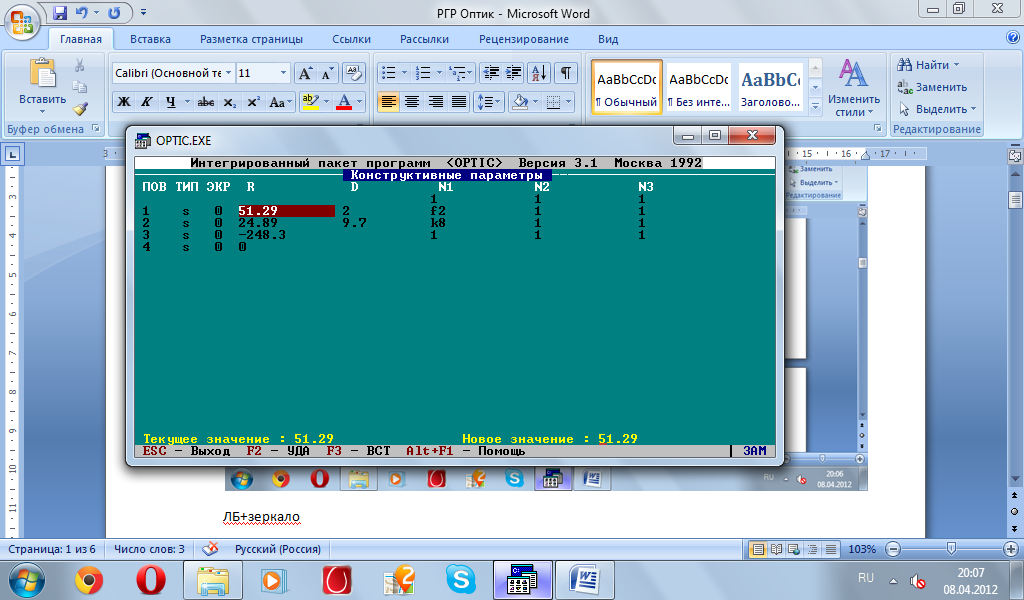Viewport: 1024px width, 600px height.
Task: Toggle paragraph marks display
Action: point(566,73)
